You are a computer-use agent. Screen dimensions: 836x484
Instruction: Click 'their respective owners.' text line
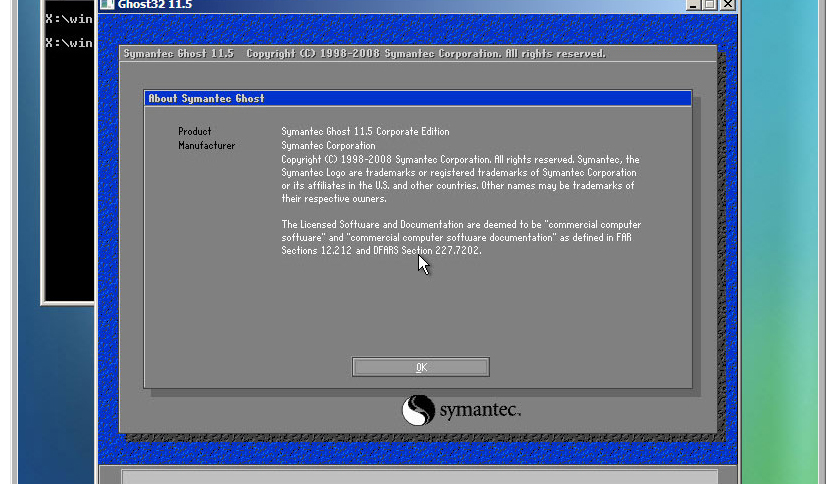[334, 198]
